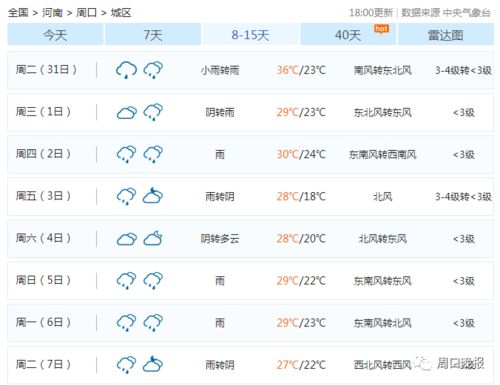Screen dimensions: 500x385
Task: Click the rain day icon for 周五 (3日)
Action: pyautogui.click(x=126, y=196)
